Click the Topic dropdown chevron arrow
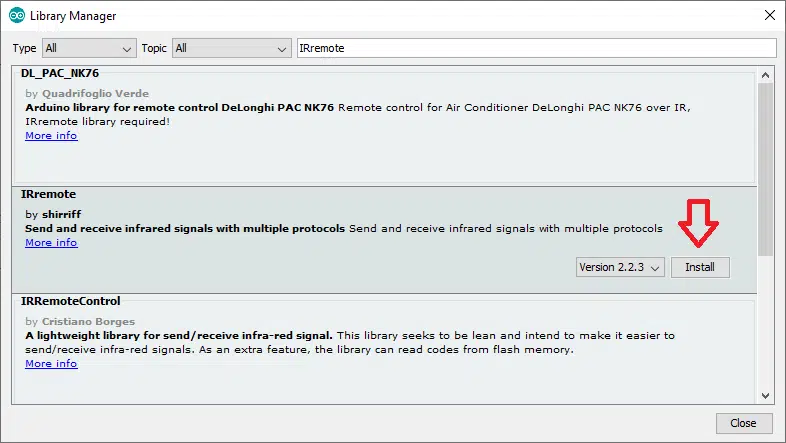Viewport: 786px width, 443px height. pos(282,49)
